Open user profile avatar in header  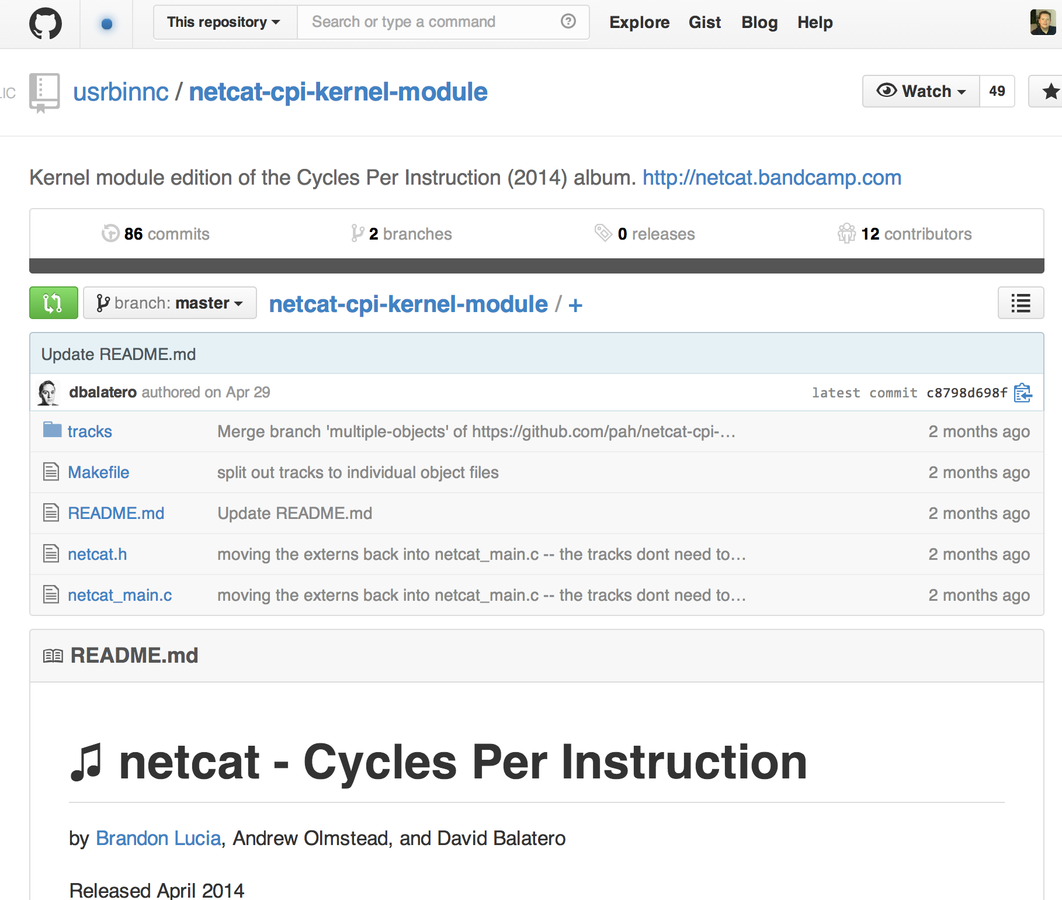click(x=1043, y=22)
